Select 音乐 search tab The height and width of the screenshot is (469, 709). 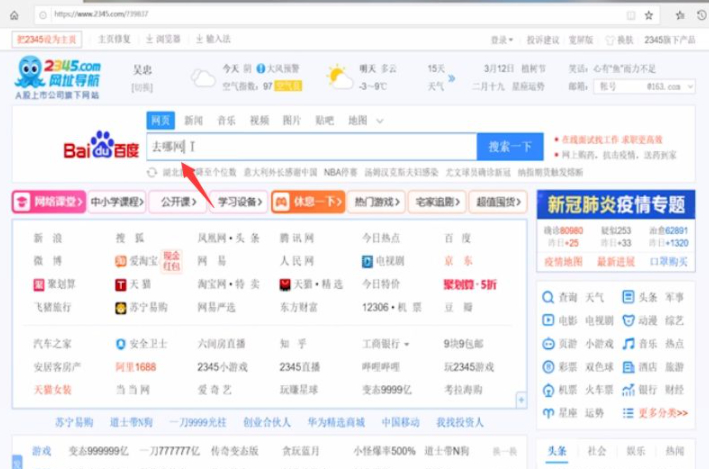(227, 120)
